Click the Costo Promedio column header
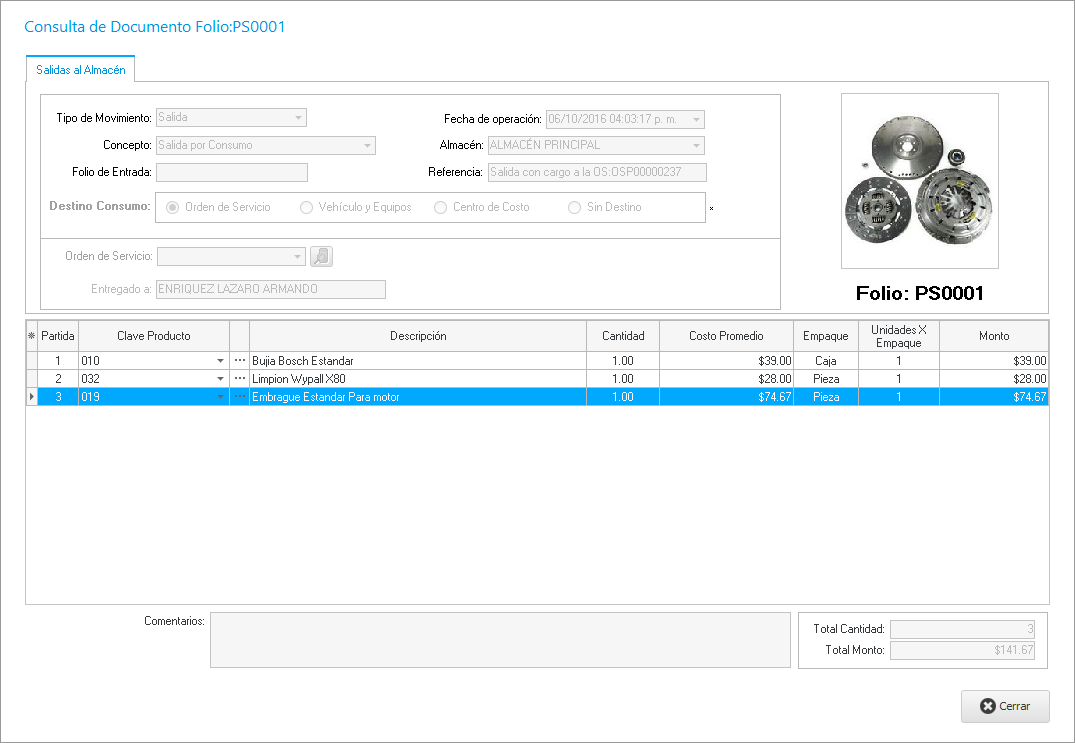Viewport: 1075px width, 743px height. [x=726, y=336]
